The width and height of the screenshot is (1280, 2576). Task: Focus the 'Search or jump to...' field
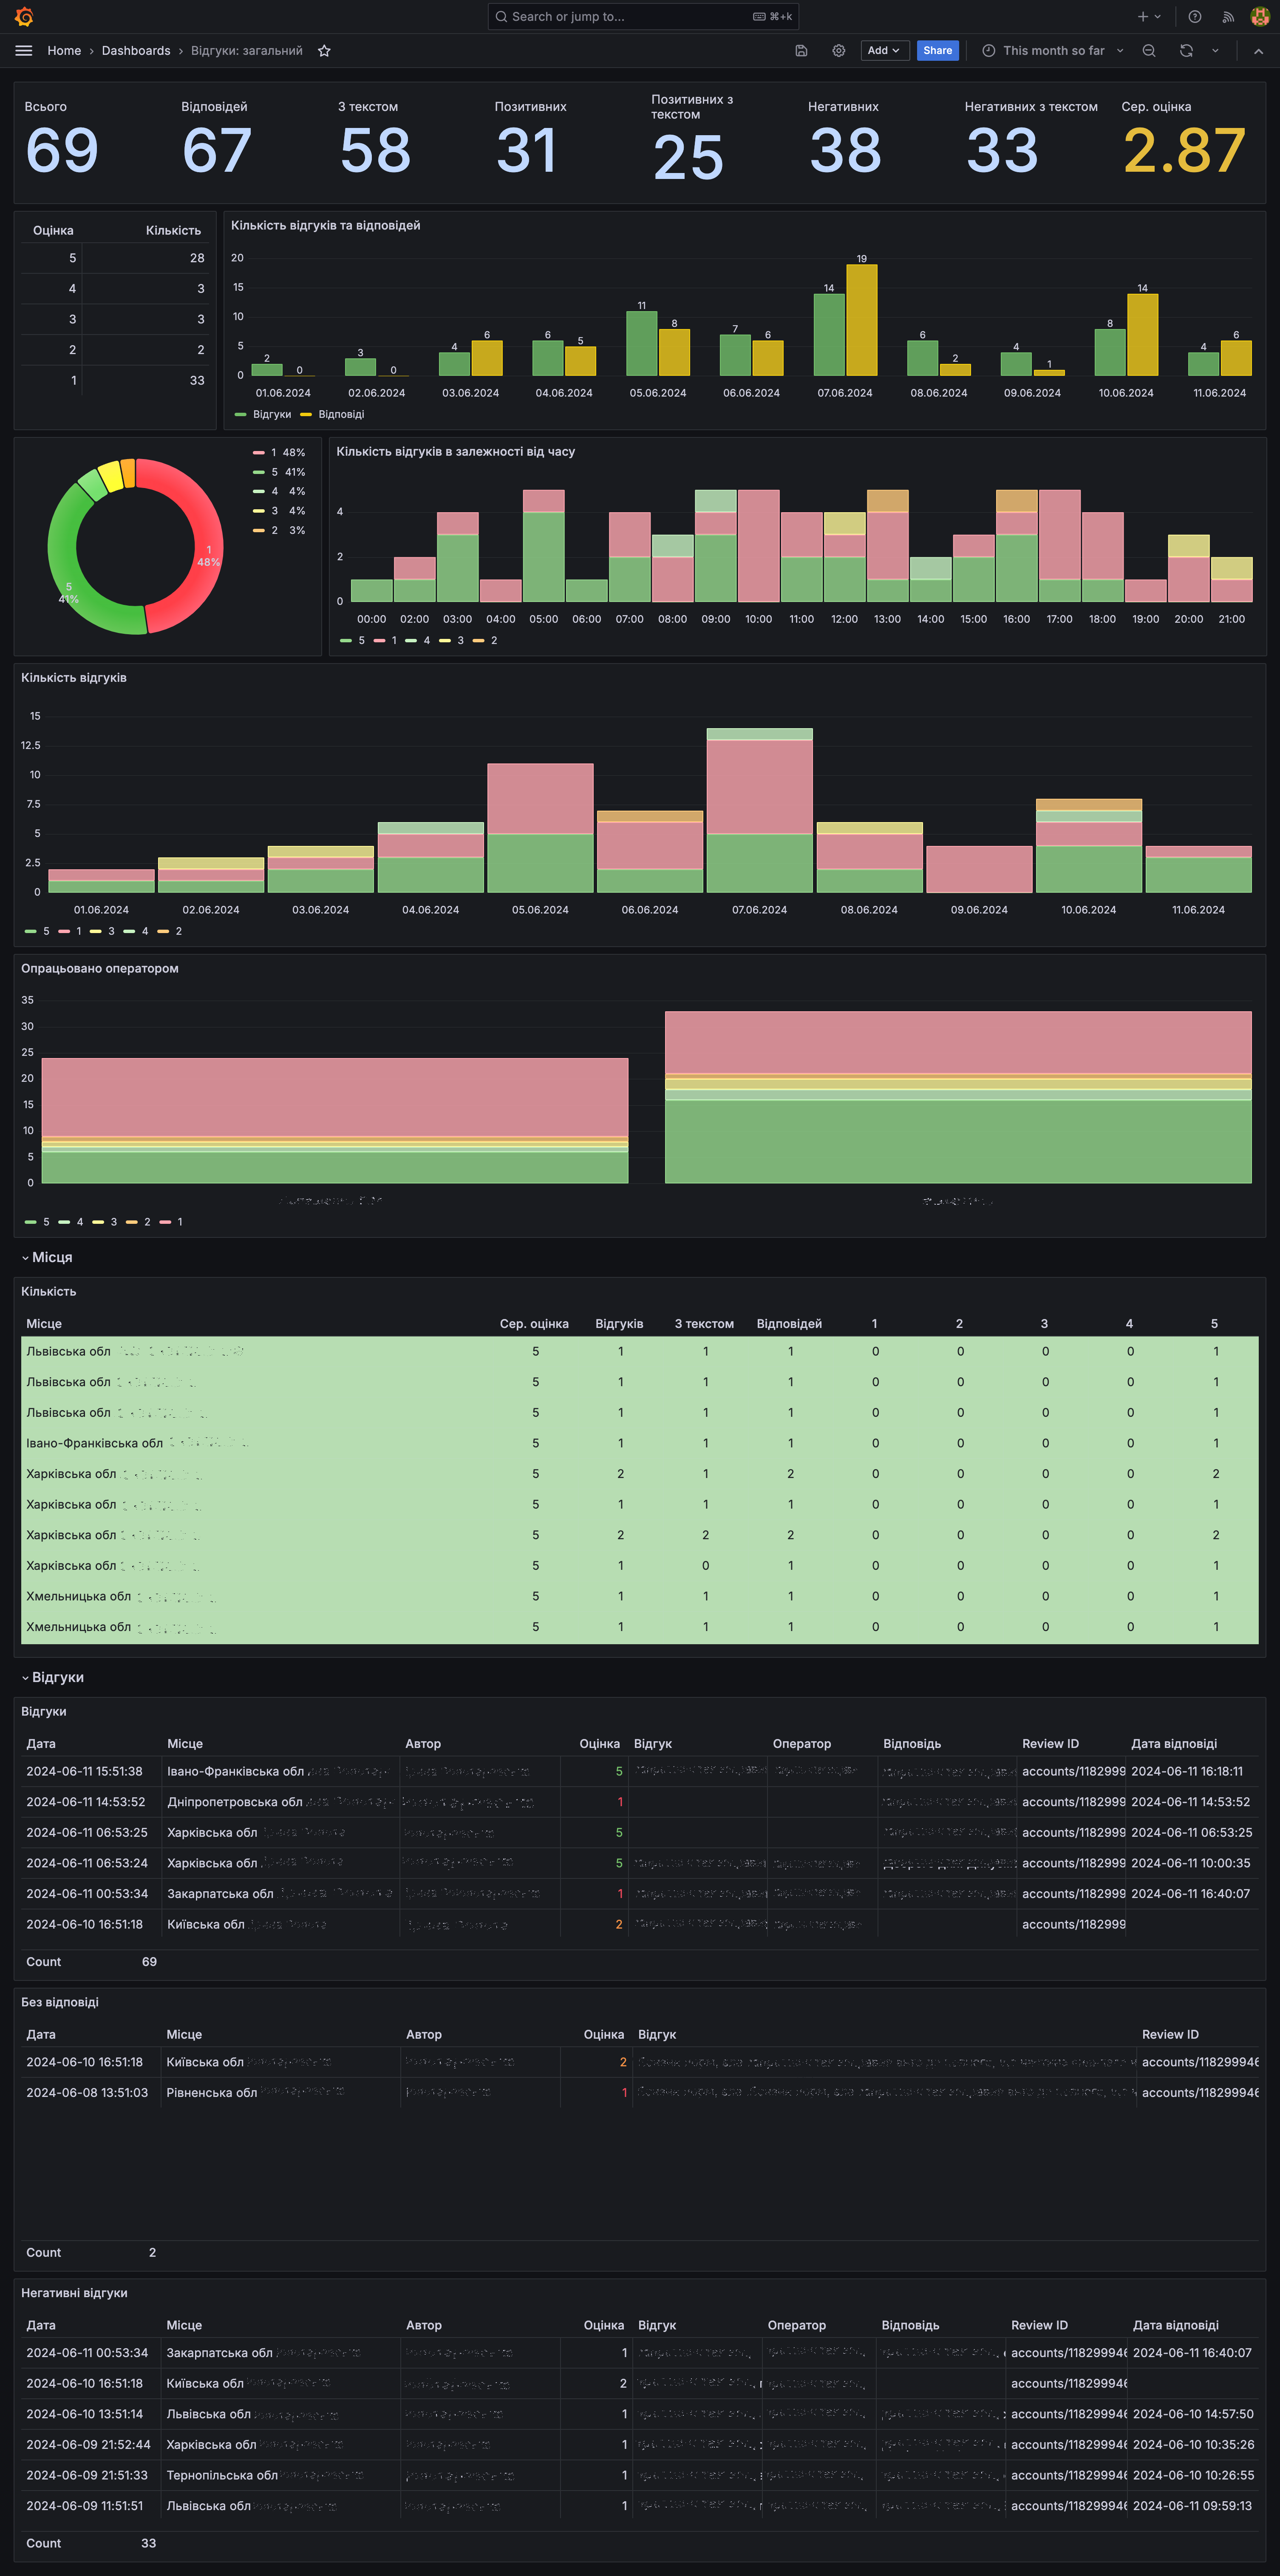tap(643, 17)
